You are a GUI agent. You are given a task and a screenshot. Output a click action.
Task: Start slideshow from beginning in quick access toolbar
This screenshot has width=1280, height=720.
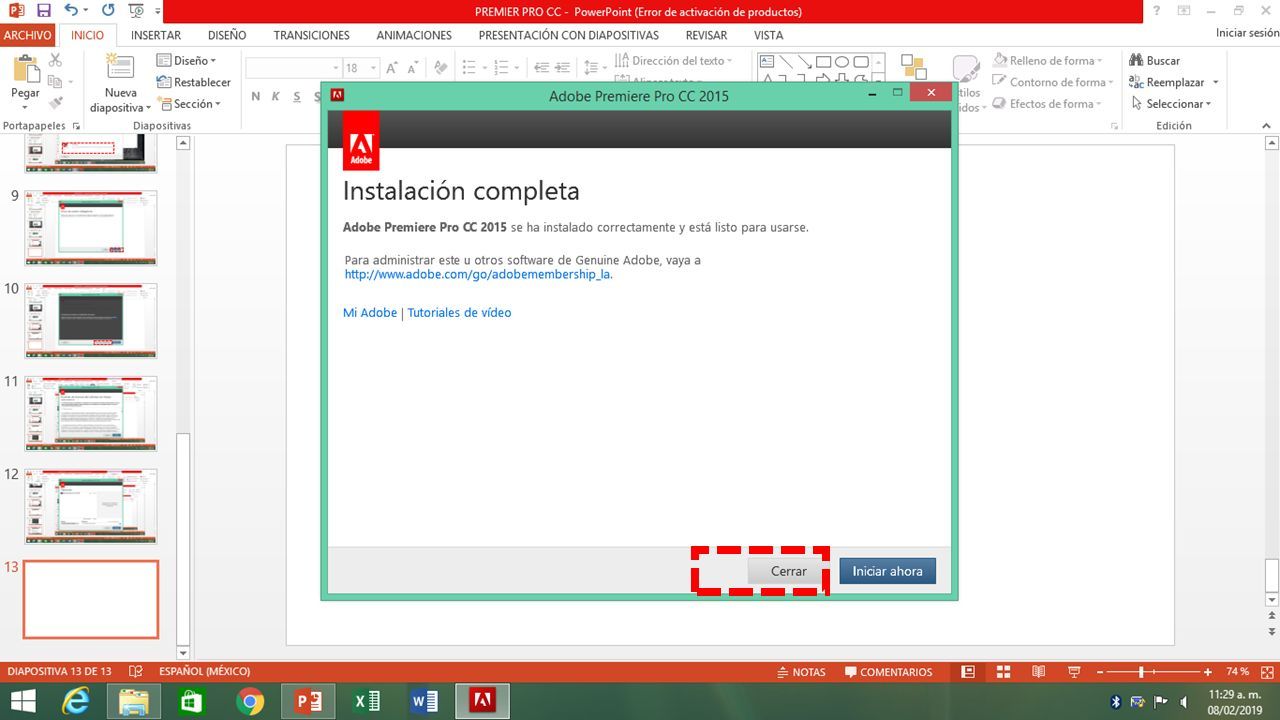(x=135, y=11)
